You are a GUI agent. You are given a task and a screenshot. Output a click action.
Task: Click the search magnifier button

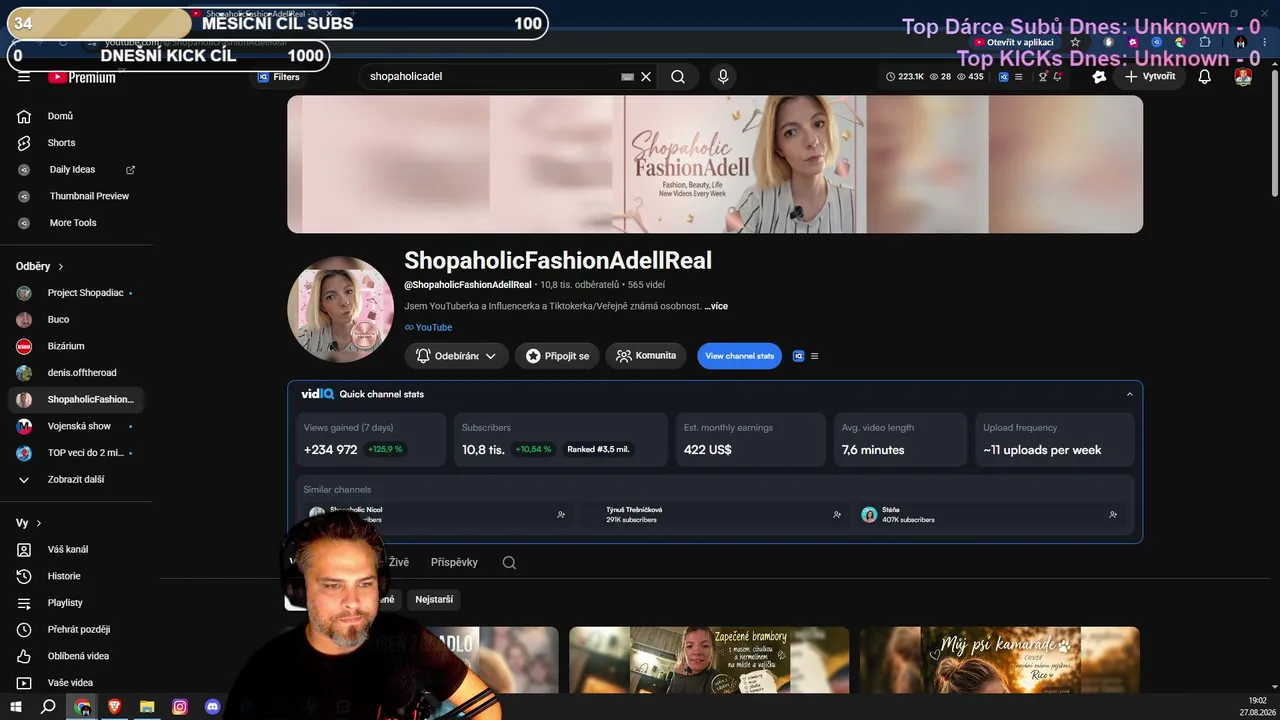point(678,77)
